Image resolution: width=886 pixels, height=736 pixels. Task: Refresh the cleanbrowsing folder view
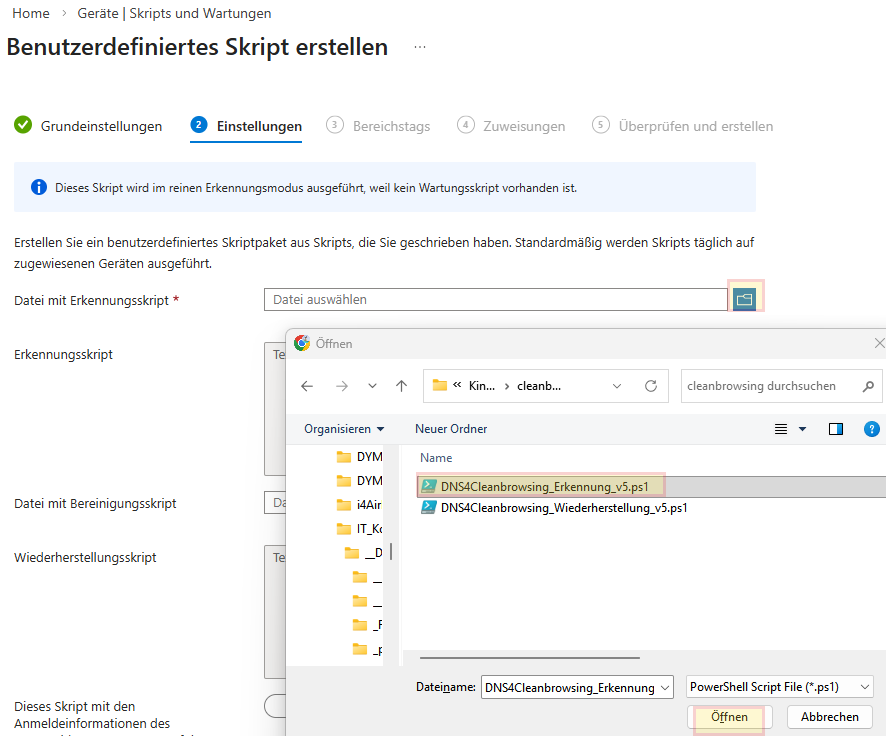tap(650, 386)
